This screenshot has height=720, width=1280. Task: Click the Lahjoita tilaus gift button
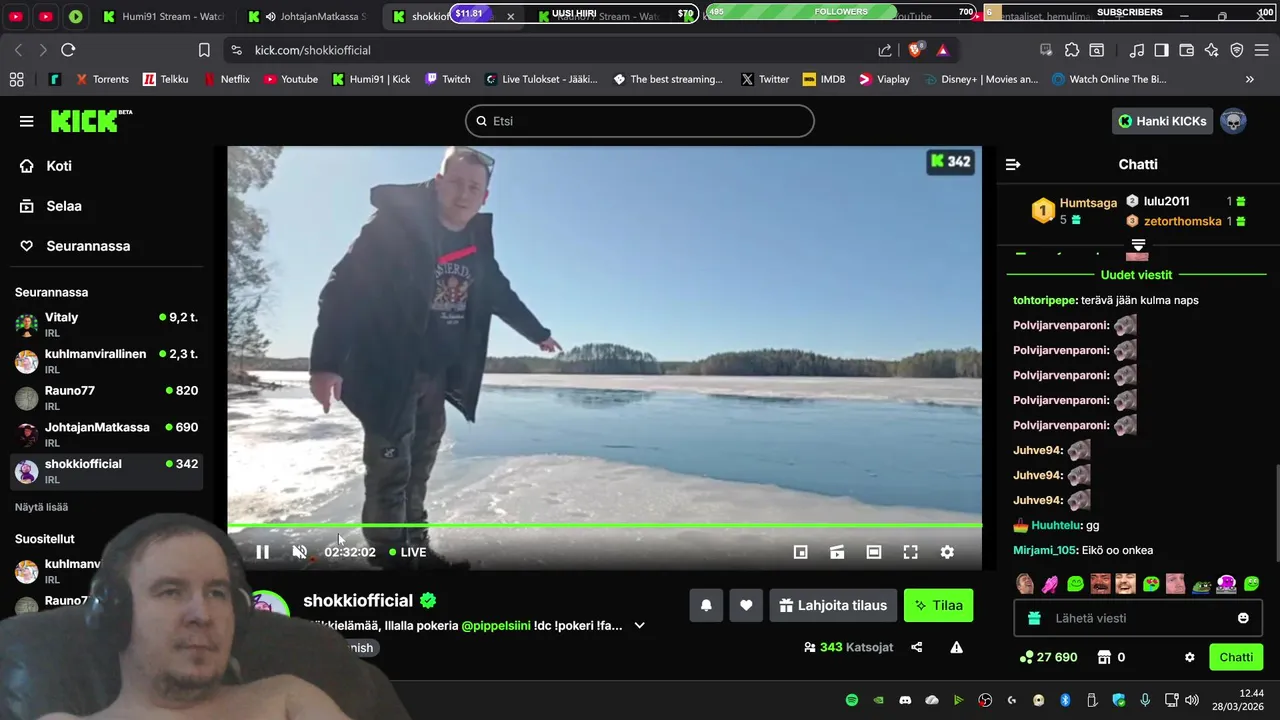coord(833,605)
